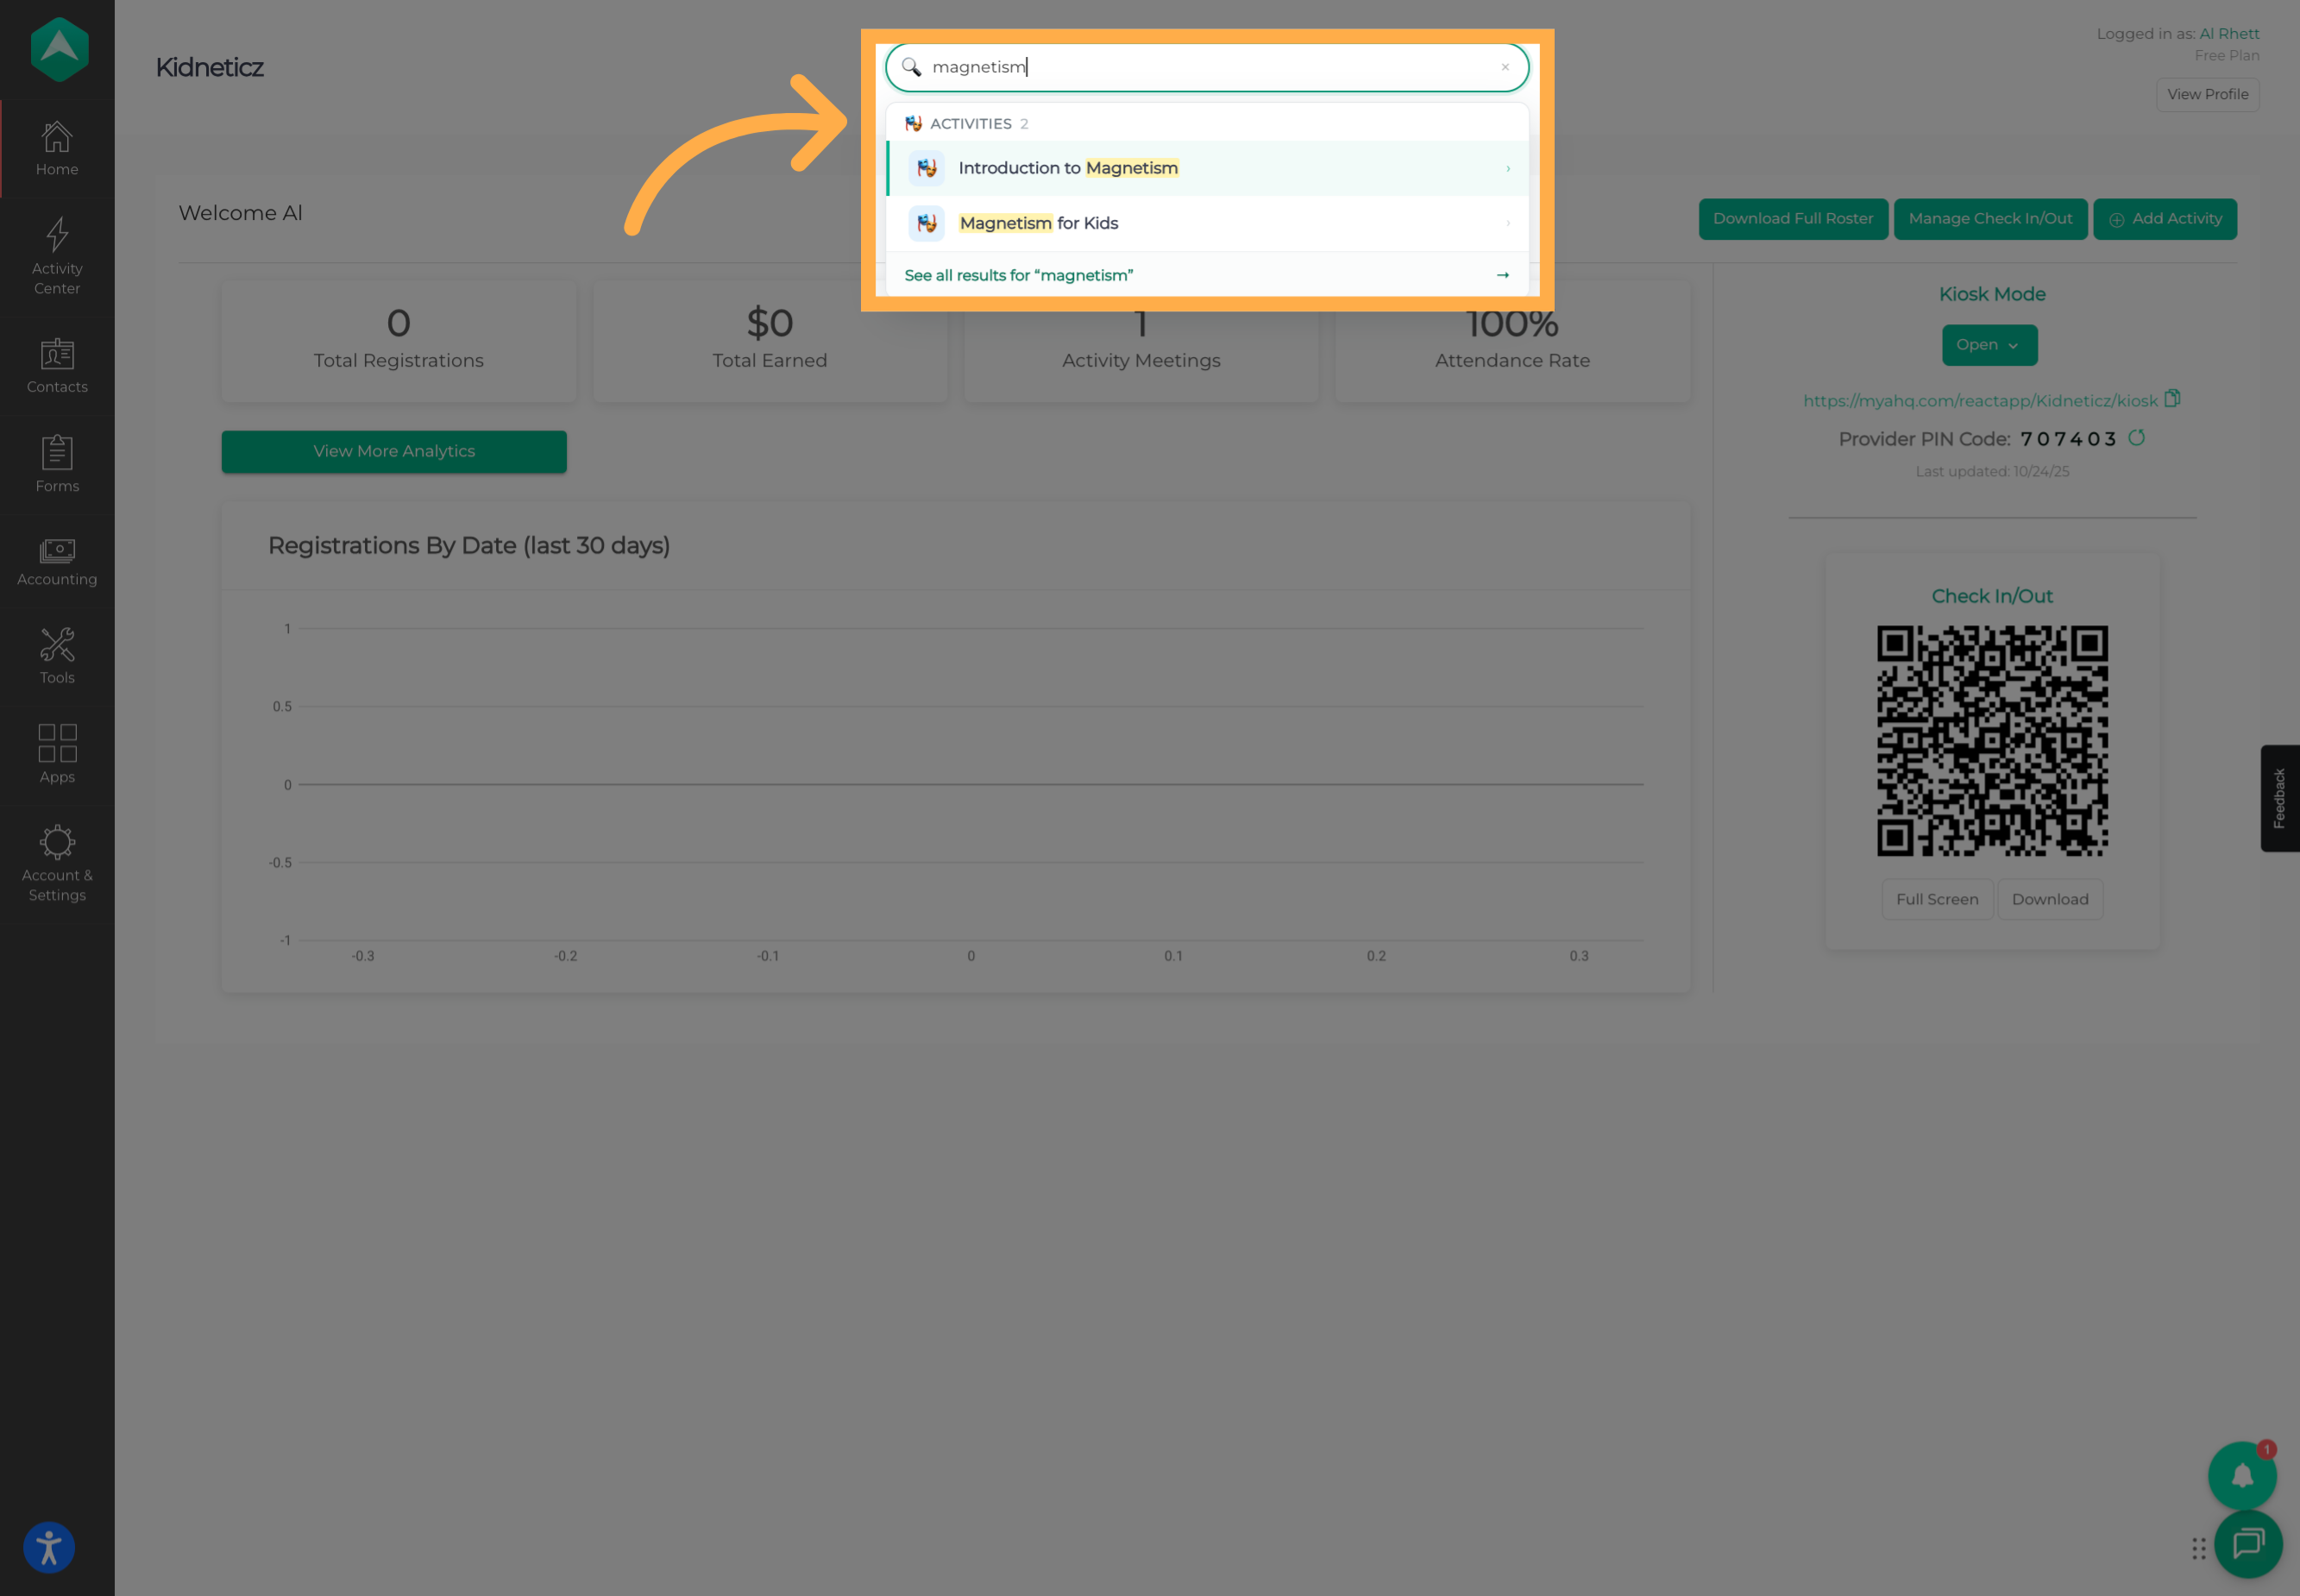This screenshot has width=2300, height=1596.
Task: Click into magnetism search field
Action: tap(1207, 67)
